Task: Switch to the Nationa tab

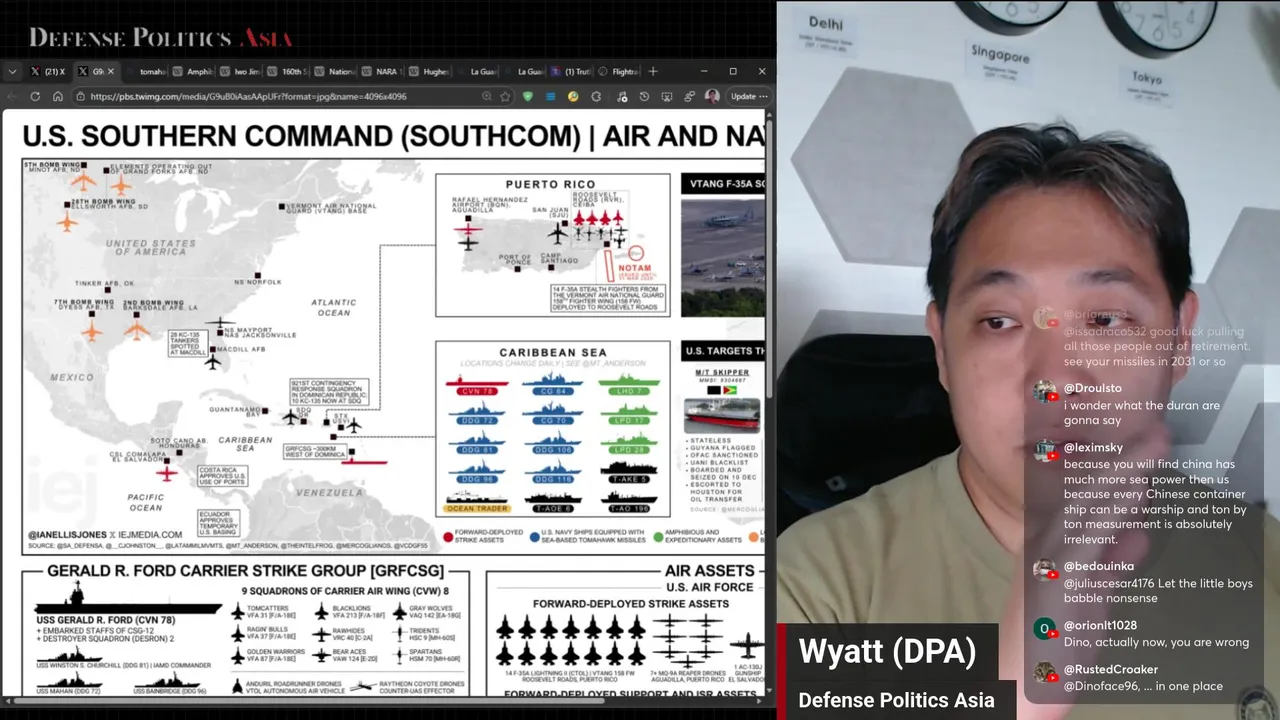Action: pyautogui.click(x=334, y=72)
